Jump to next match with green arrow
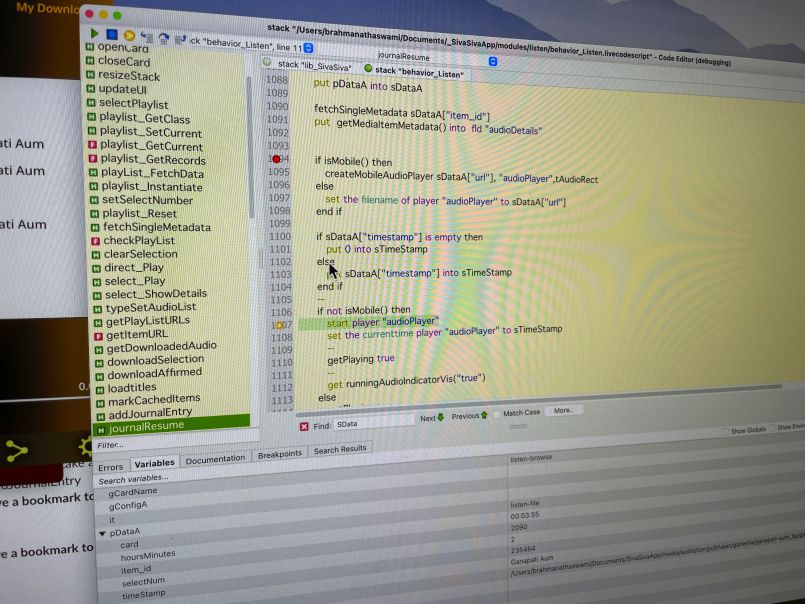805x604 pixels. point(440,417)
